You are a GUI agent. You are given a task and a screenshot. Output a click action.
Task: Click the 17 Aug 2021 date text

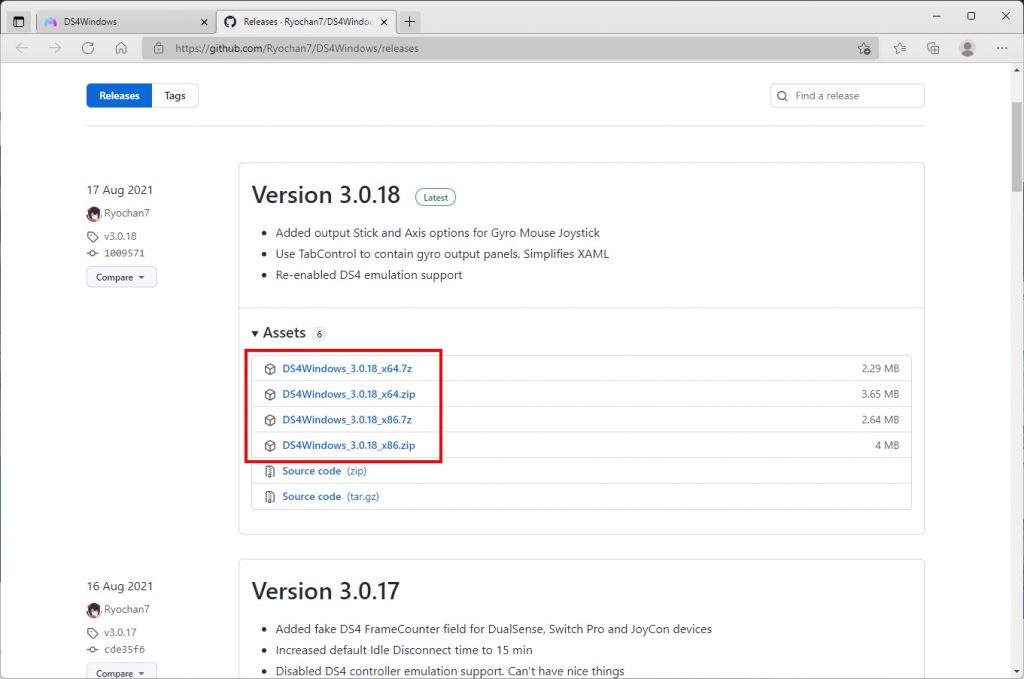coord(120,190)
